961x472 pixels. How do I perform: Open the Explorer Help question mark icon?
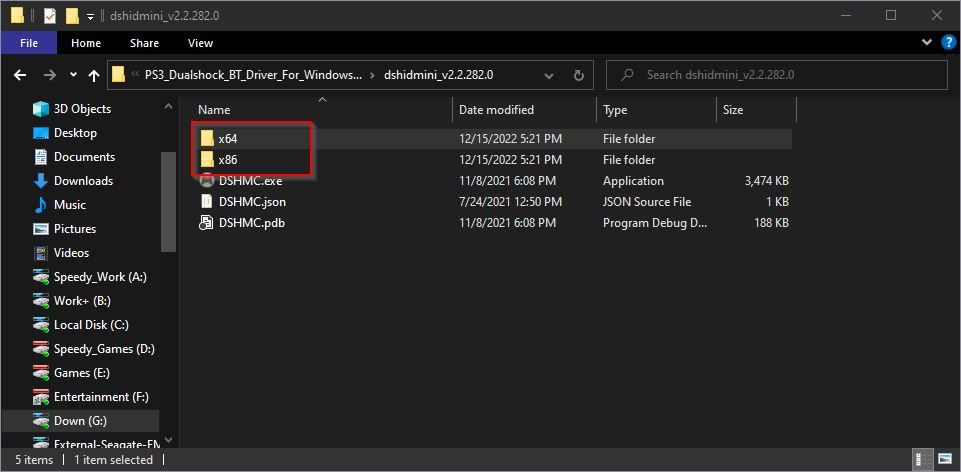(948, 43)
